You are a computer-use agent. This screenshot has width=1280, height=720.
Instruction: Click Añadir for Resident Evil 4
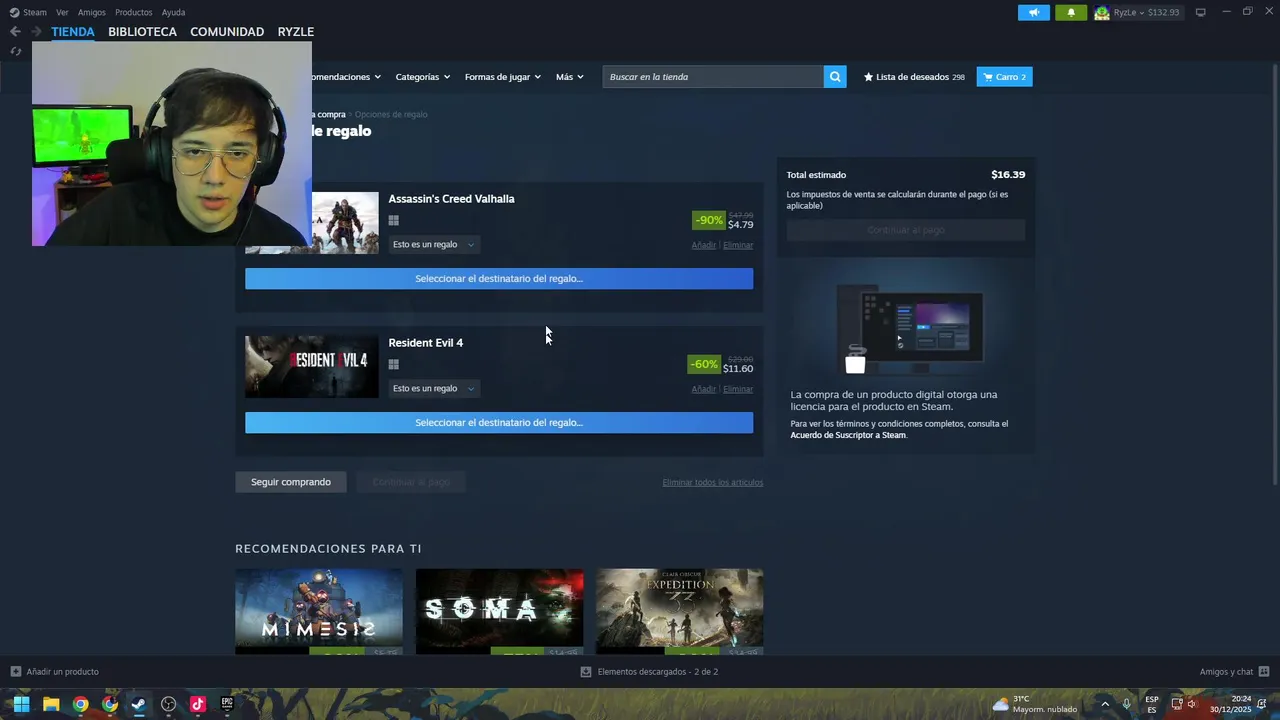(703, 389)
